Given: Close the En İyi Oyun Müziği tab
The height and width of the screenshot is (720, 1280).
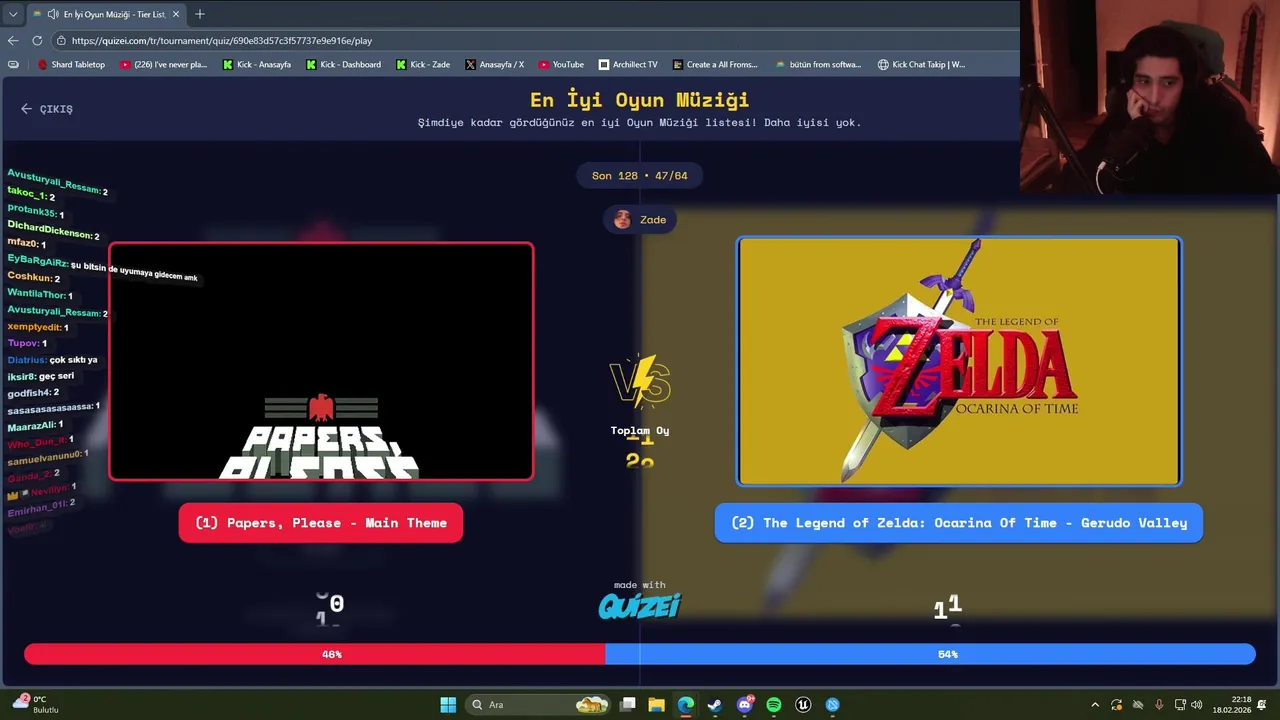Looking at the screenshot, I should tap(176, 14).
